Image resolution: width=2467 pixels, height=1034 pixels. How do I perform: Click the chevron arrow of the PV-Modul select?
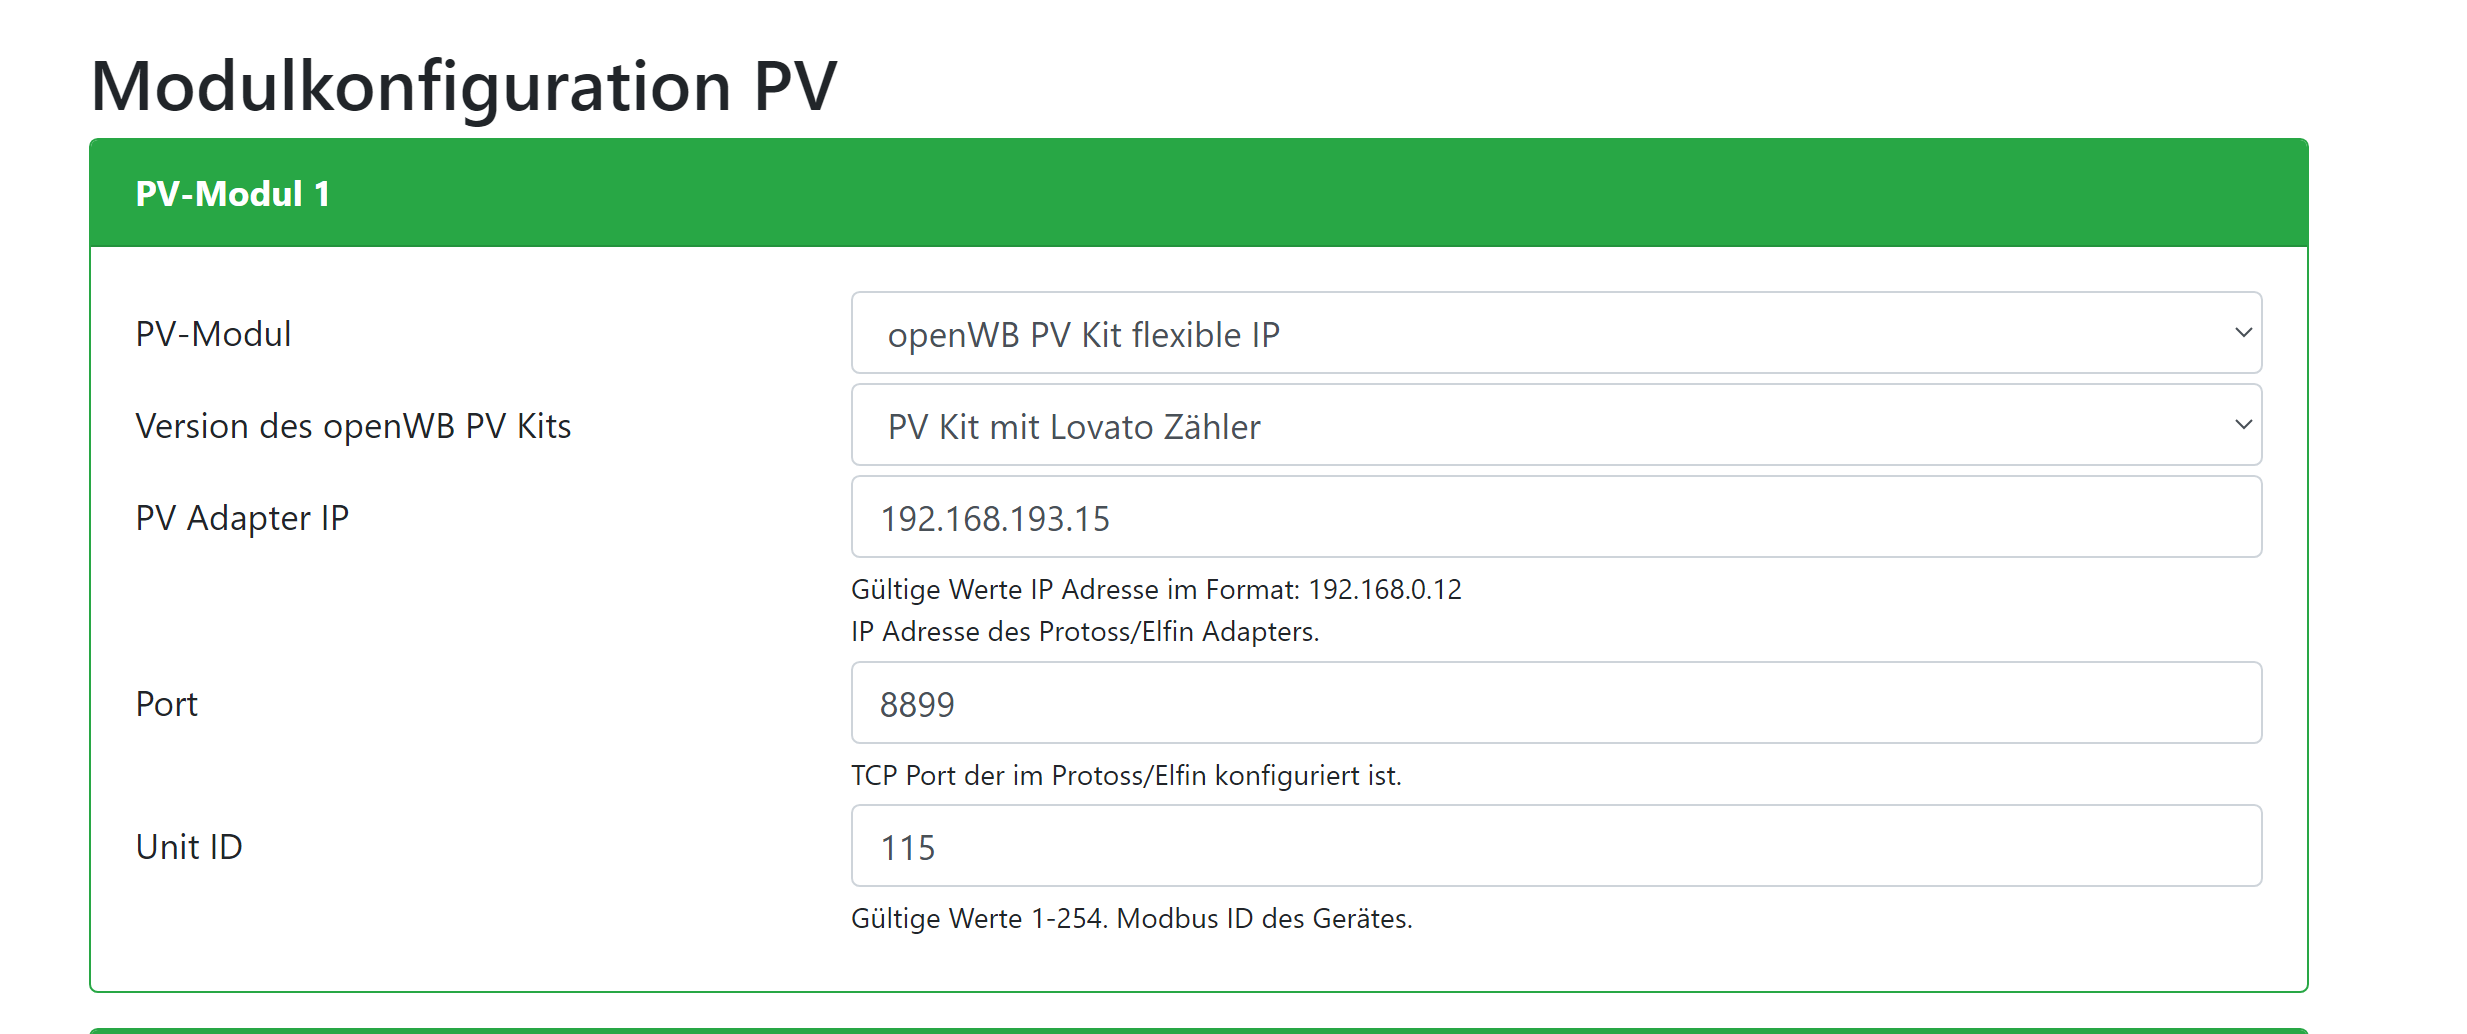pyautogui.click(x=2243, y=333)
